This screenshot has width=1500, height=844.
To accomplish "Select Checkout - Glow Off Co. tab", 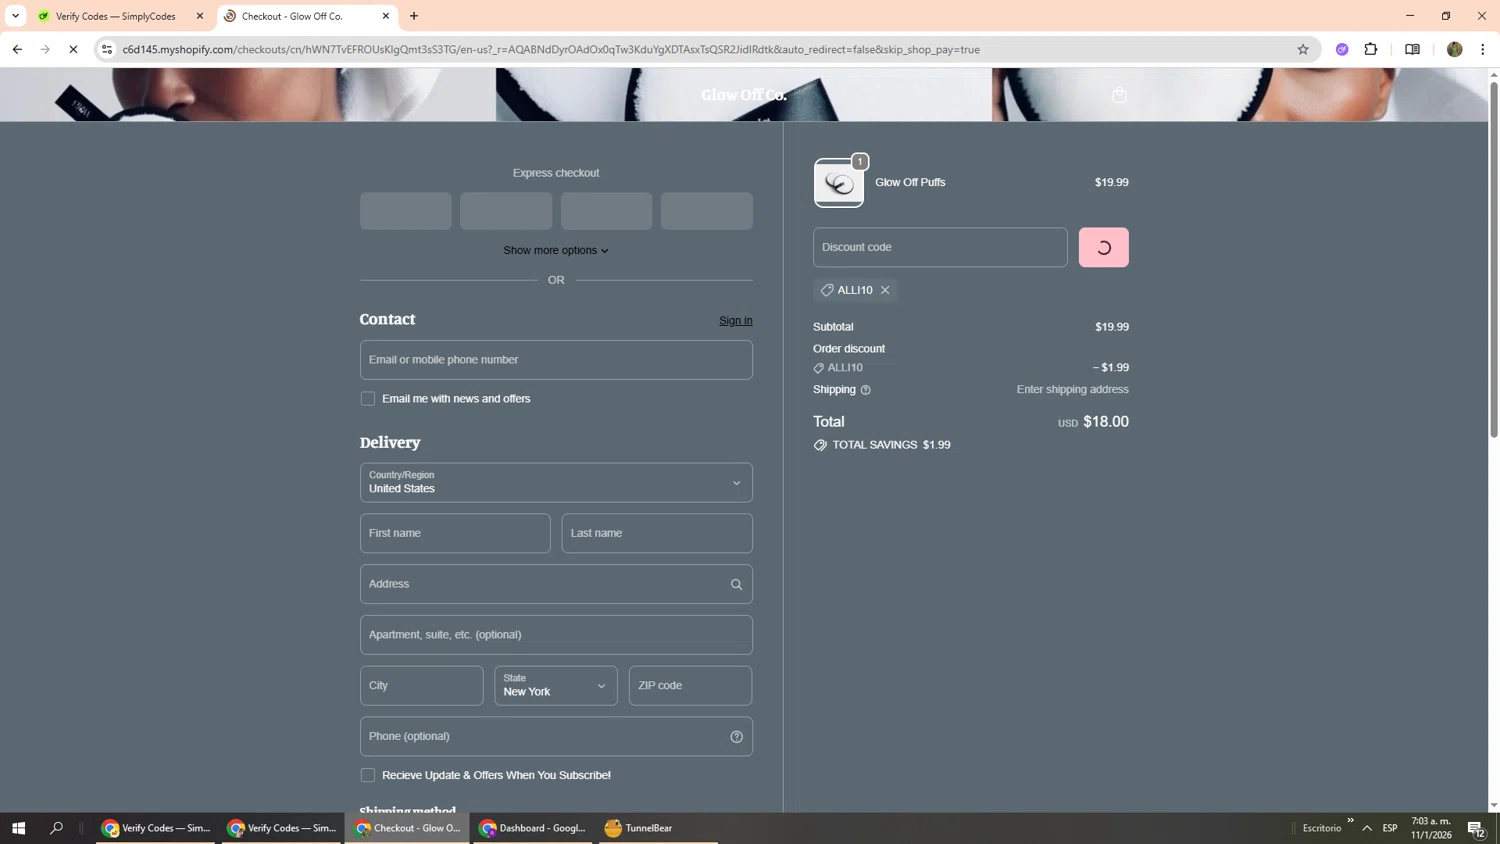I will point(292,16).
